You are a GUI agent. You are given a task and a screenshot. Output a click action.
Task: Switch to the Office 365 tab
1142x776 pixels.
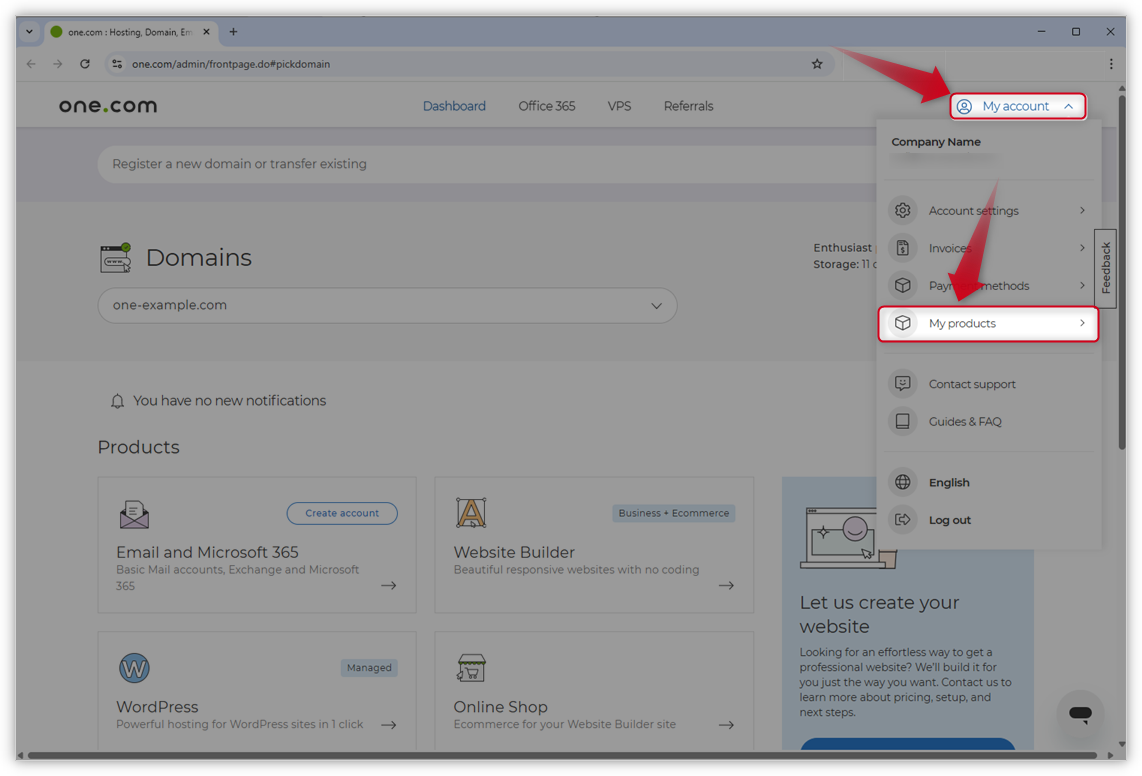tap(546, 106)
